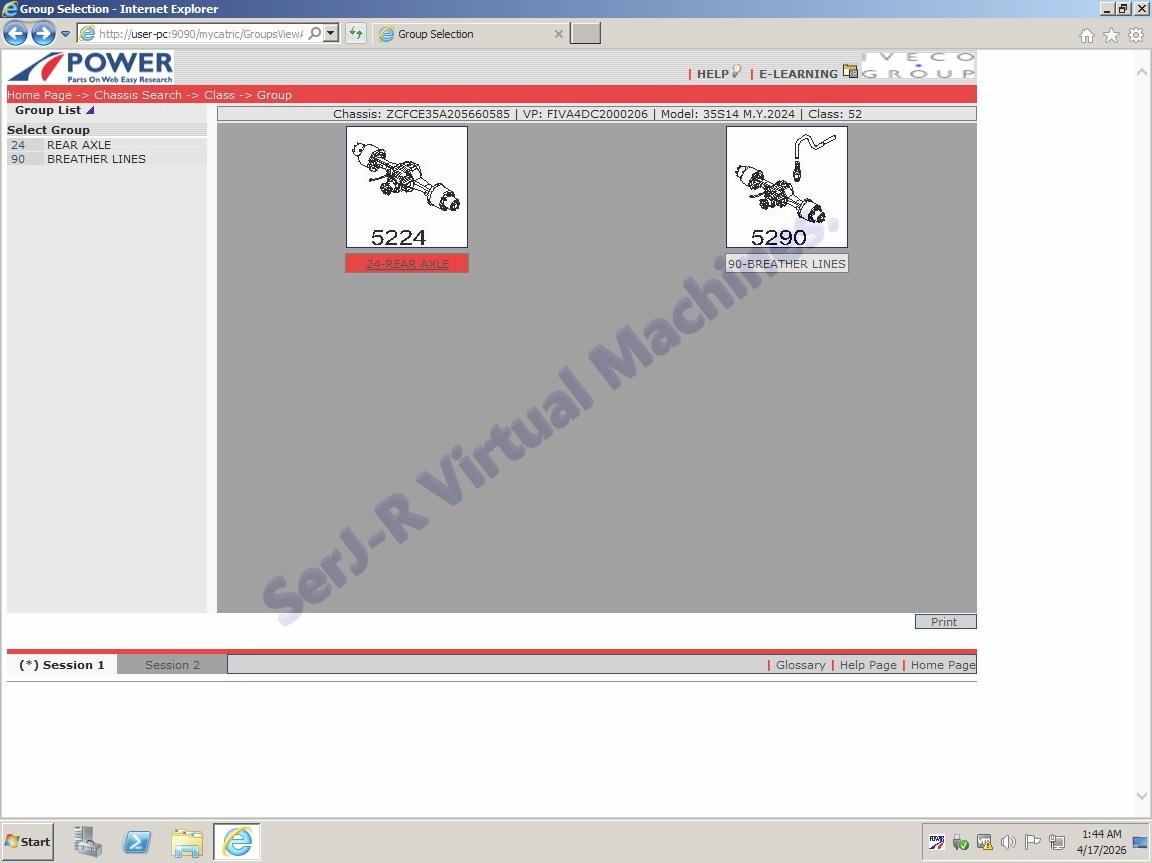Open the recent pages dropdown arrow
The height and width of the screenshot is (863, 1152).
coord(65,34)
